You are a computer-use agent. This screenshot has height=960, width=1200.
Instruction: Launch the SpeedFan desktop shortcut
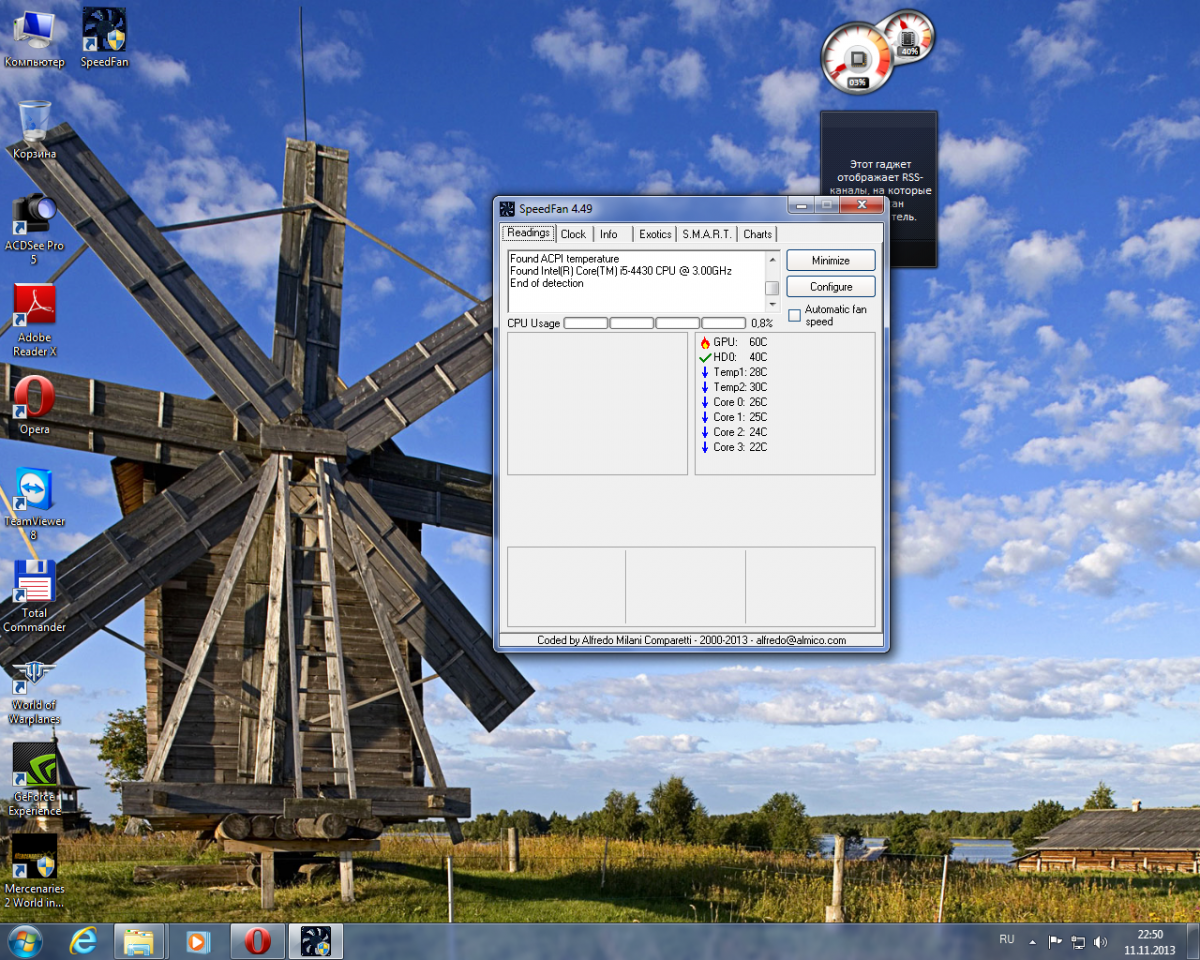pos(104,40)
